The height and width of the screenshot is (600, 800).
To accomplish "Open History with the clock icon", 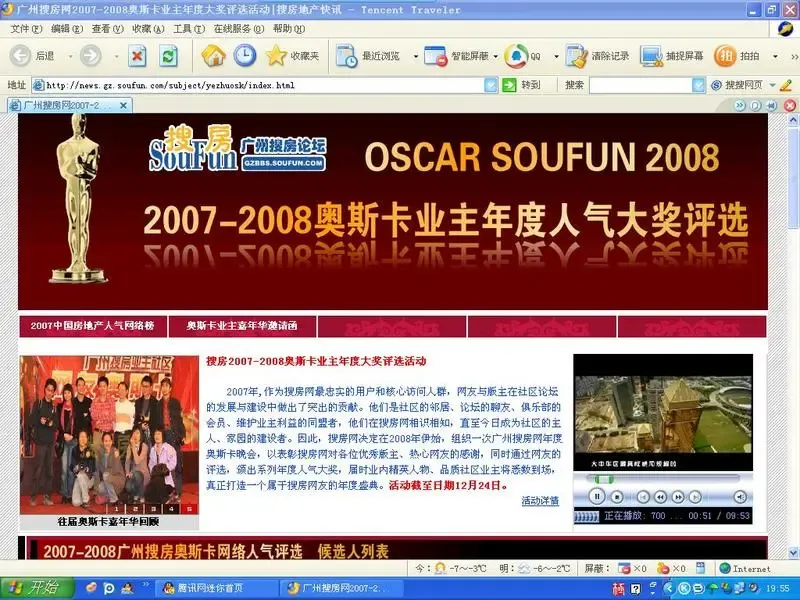I will pos(245,55).
